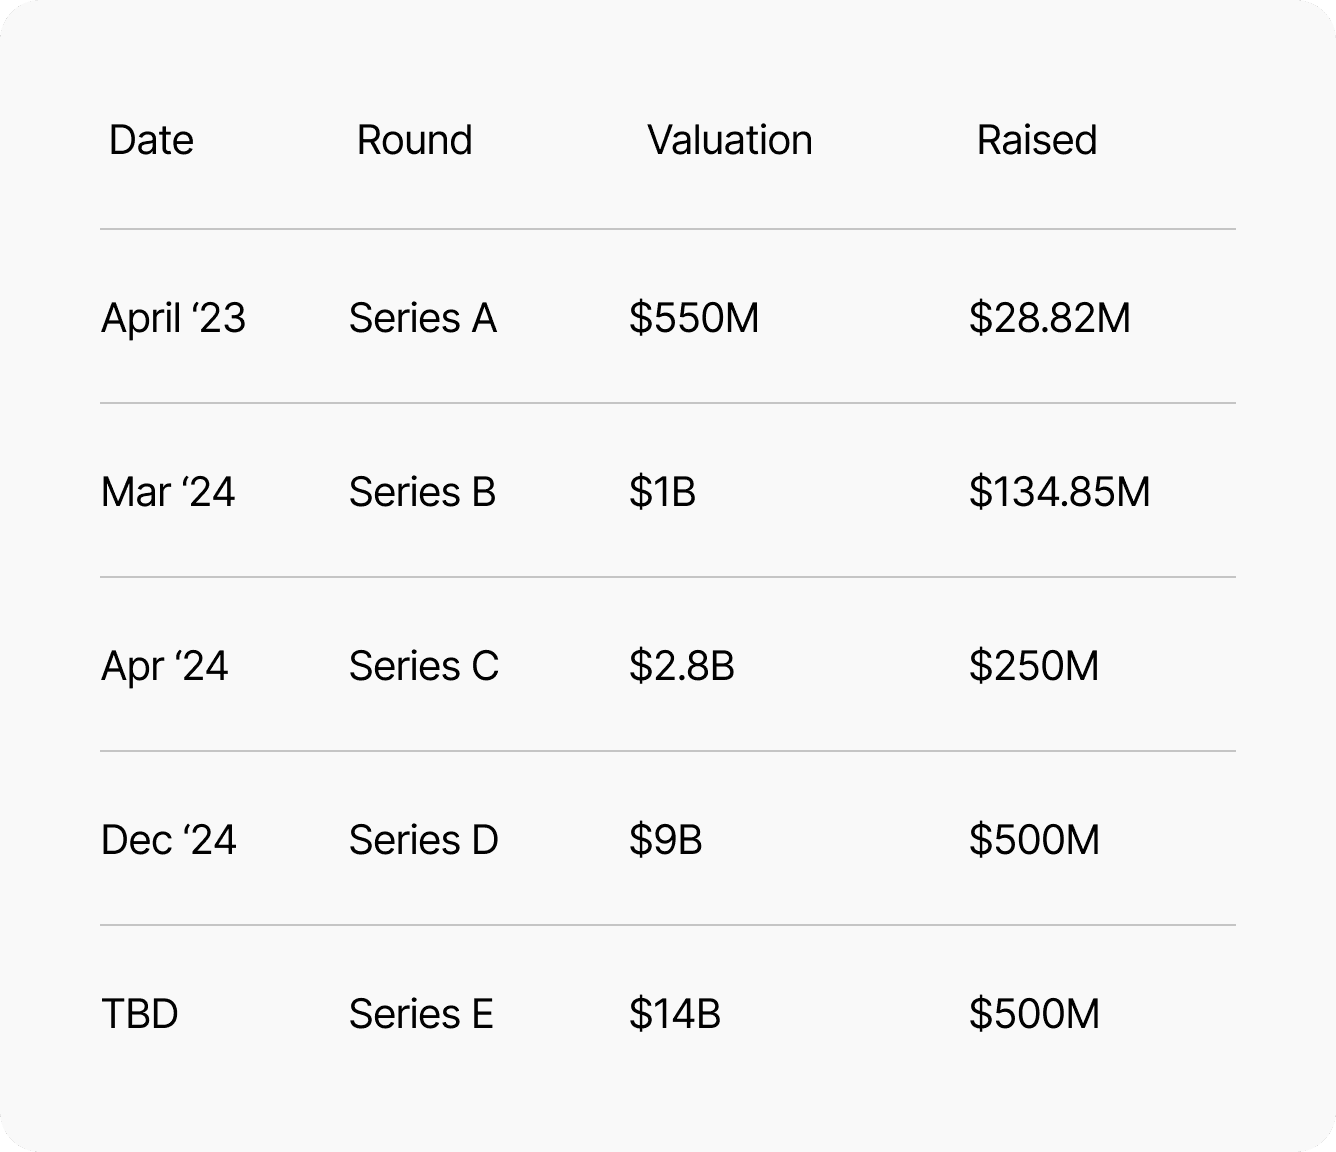Select the Dec '24 date cell
The image size is (1336, 1152).
pos(169,840)
